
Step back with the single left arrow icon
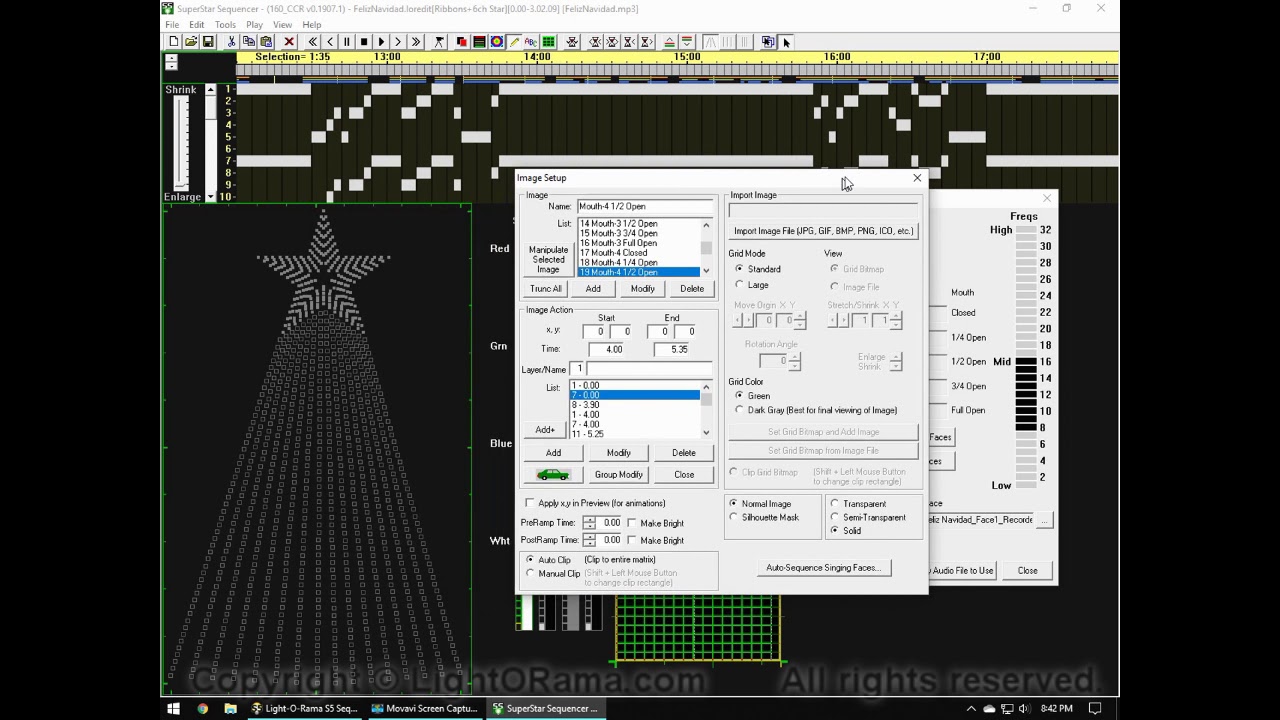[330, 42]
